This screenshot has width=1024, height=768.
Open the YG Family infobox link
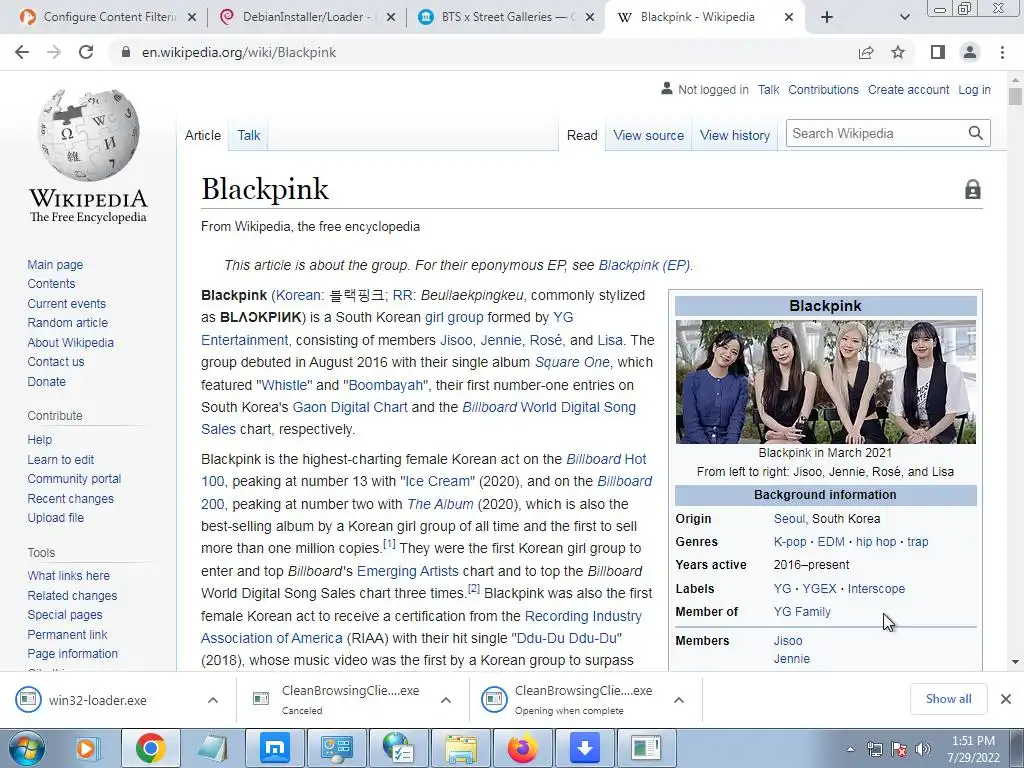tap(802, 612)
